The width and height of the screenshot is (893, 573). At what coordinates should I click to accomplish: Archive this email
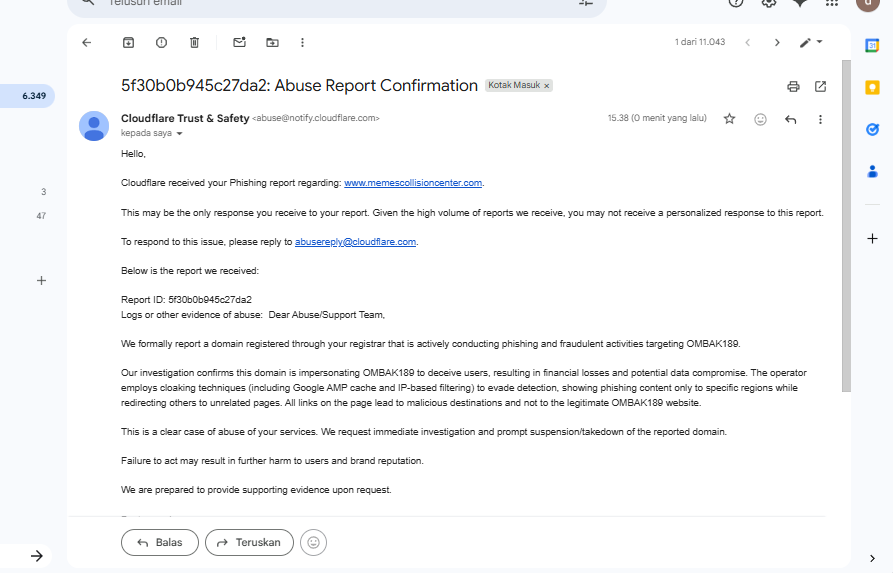tap(128, 43)
